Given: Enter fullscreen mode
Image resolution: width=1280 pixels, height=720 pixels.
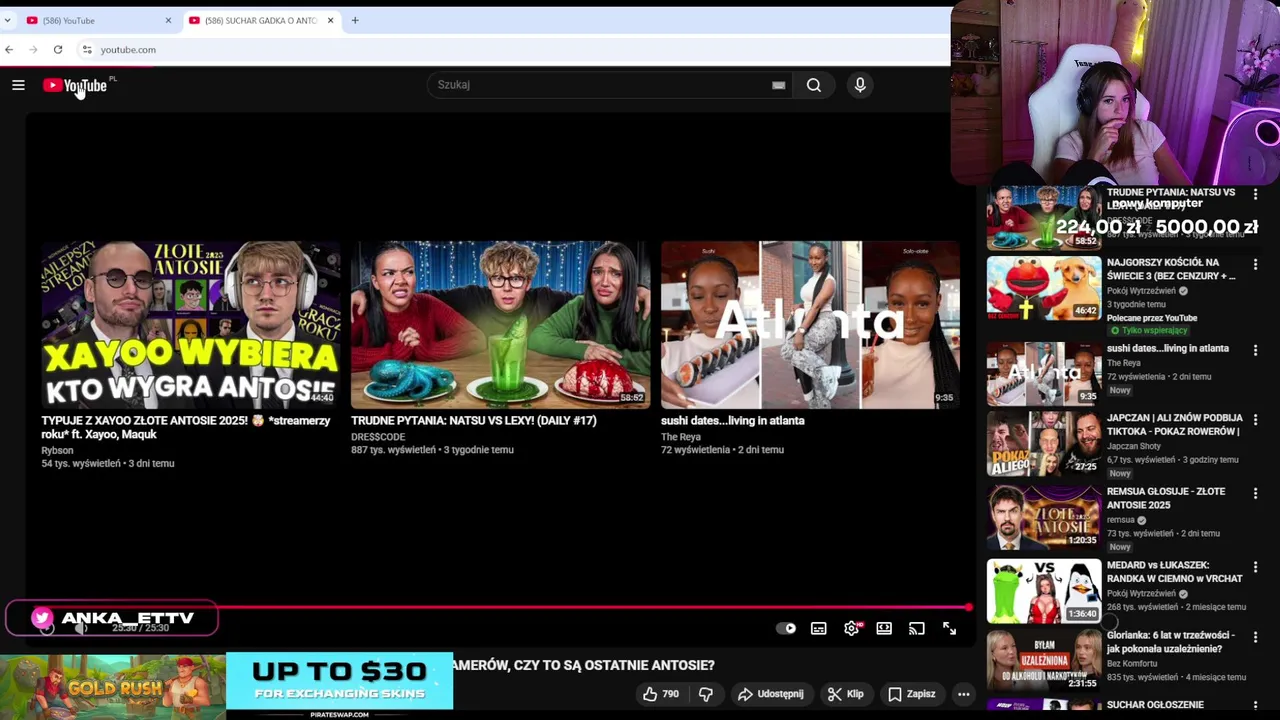Looking at the screenshot, I should tap(949, 628).
